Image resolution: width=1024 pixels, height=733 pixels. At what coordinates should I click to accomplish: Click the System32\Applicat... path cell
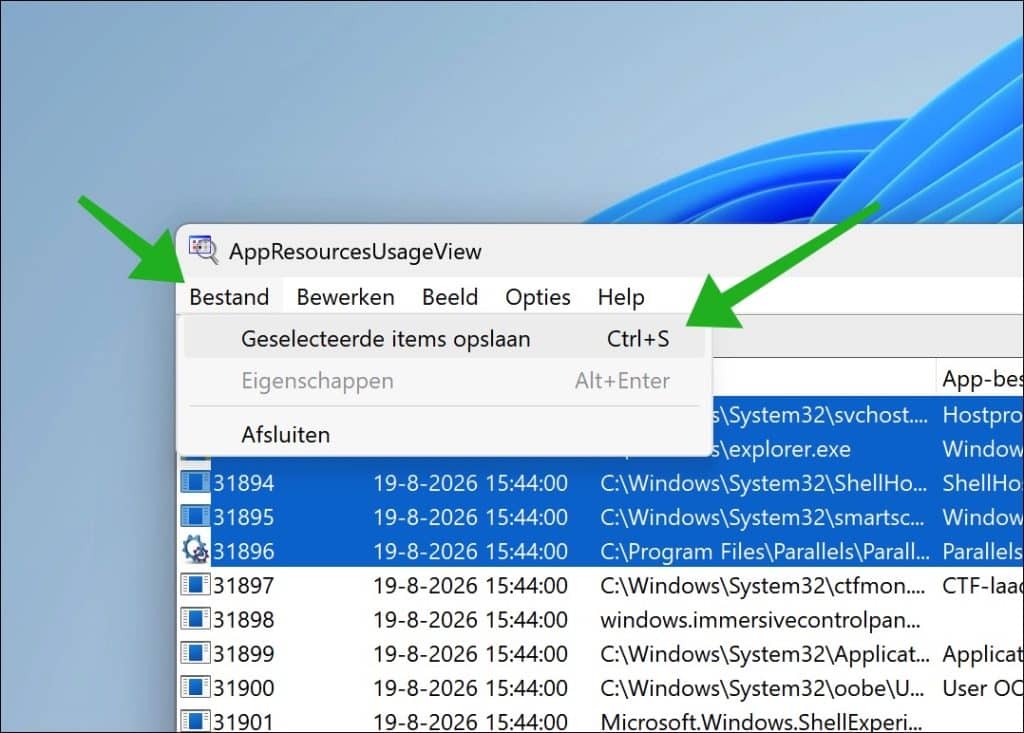765,654
